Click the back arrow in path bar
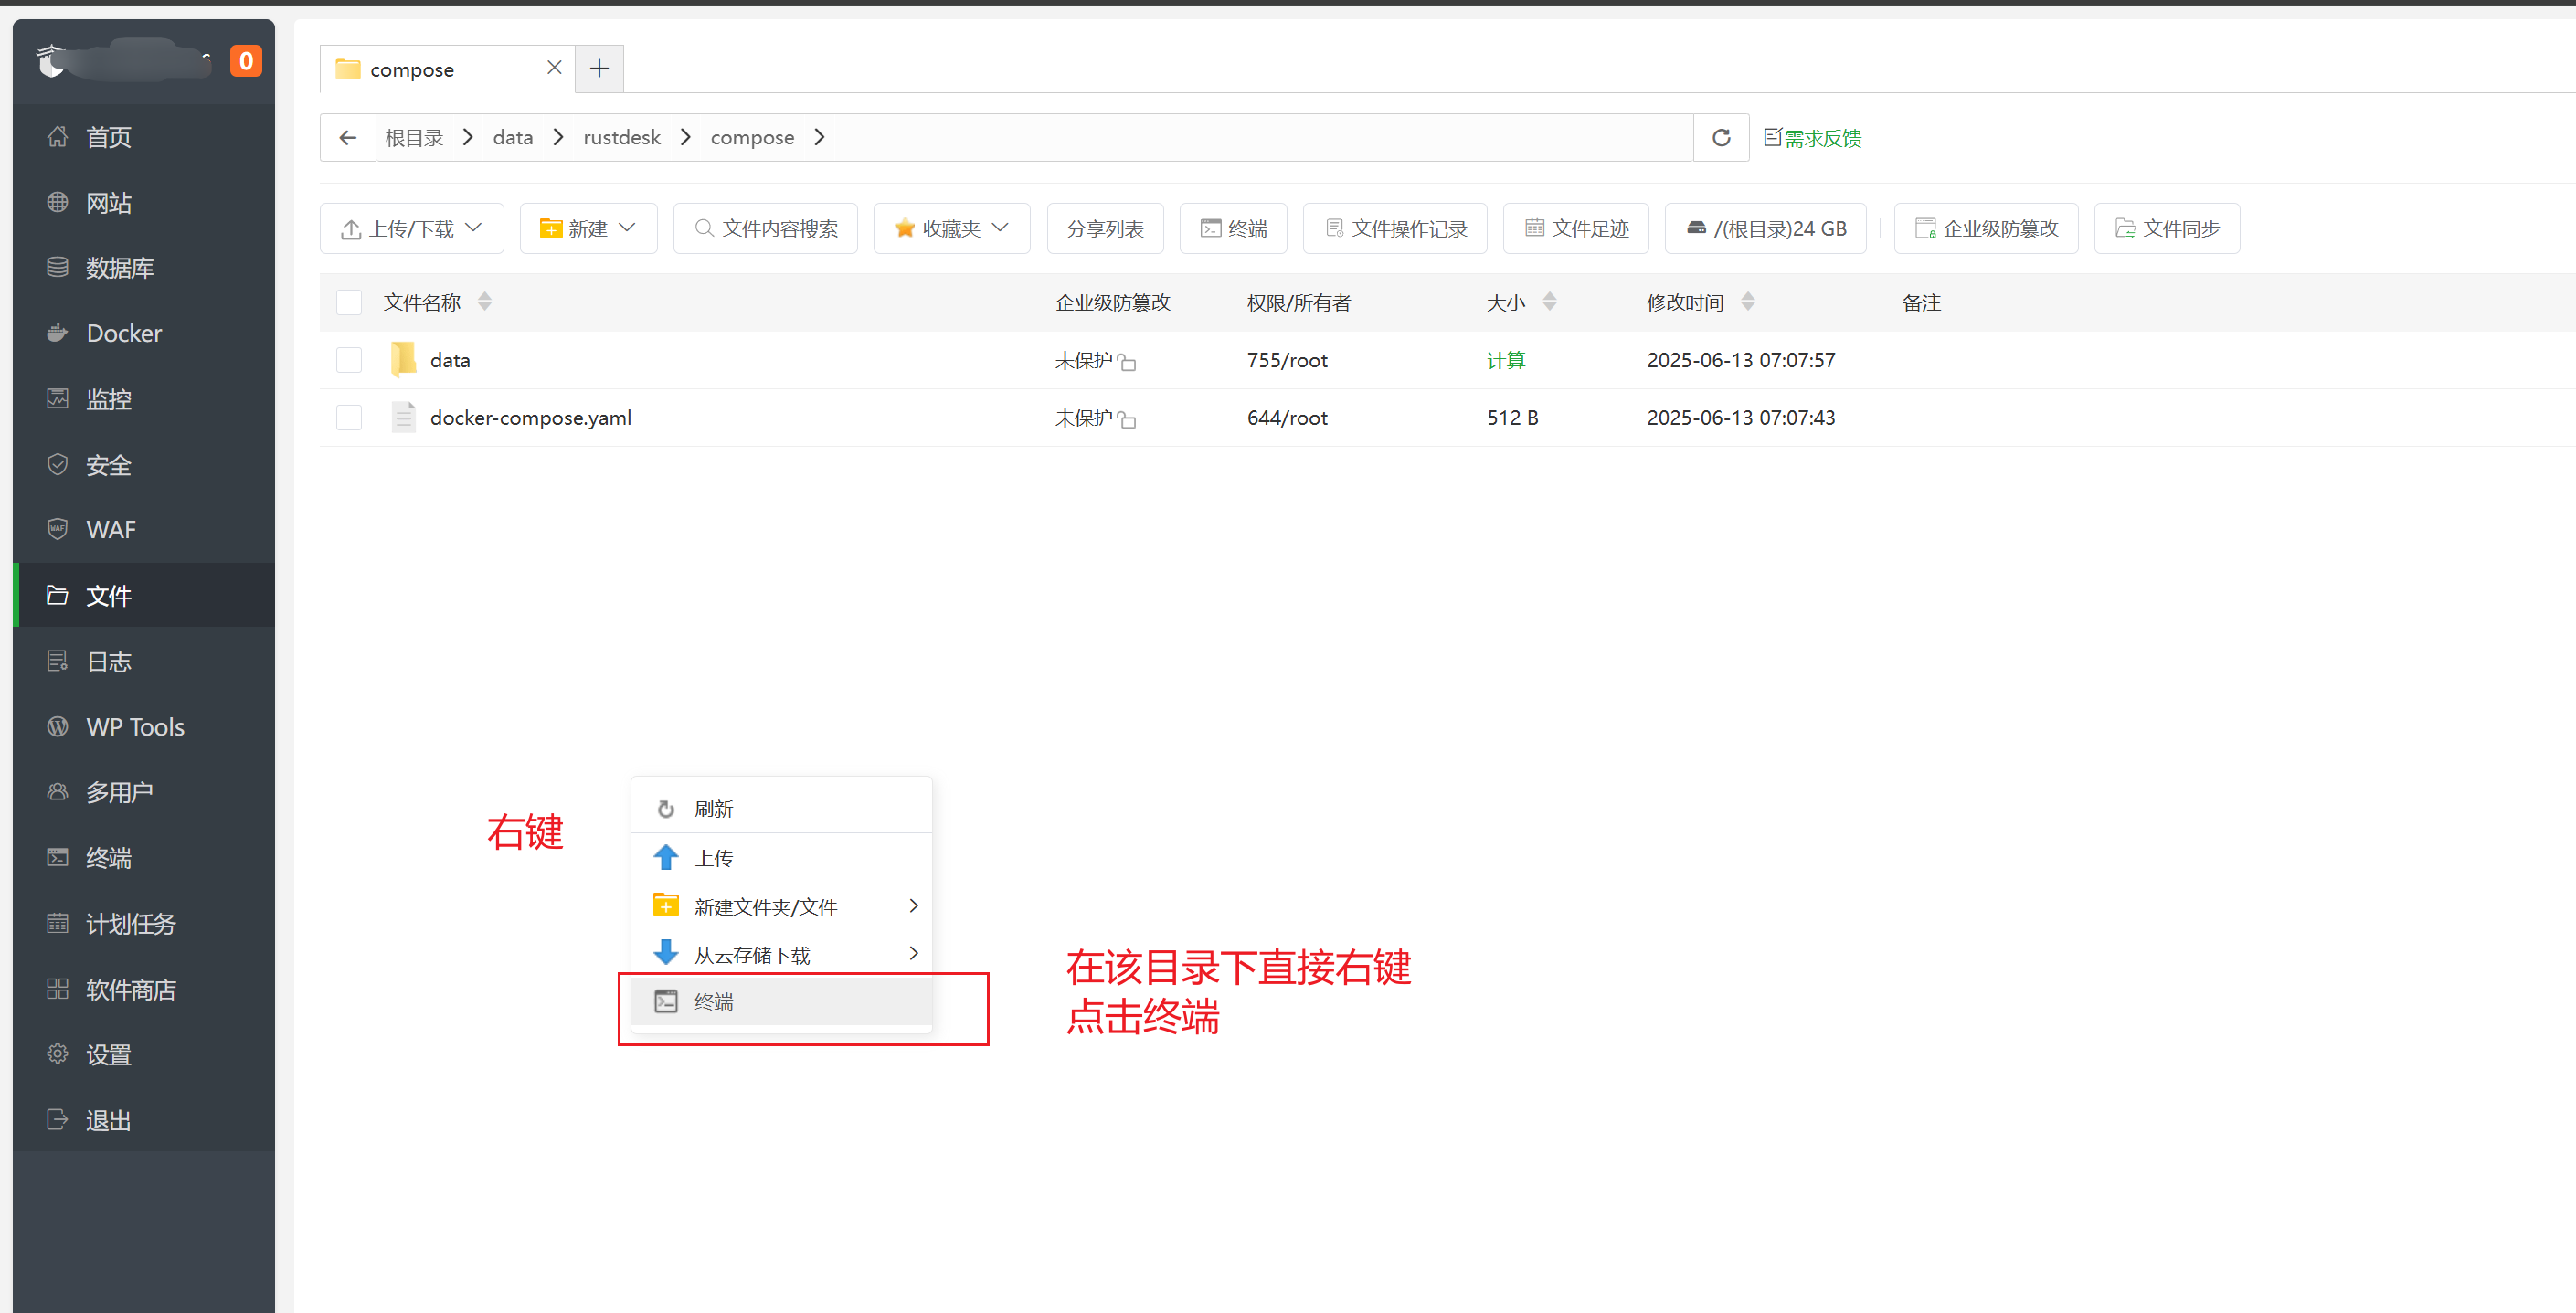Viewport: 2576px width, 1313px height. pos(348,138)
